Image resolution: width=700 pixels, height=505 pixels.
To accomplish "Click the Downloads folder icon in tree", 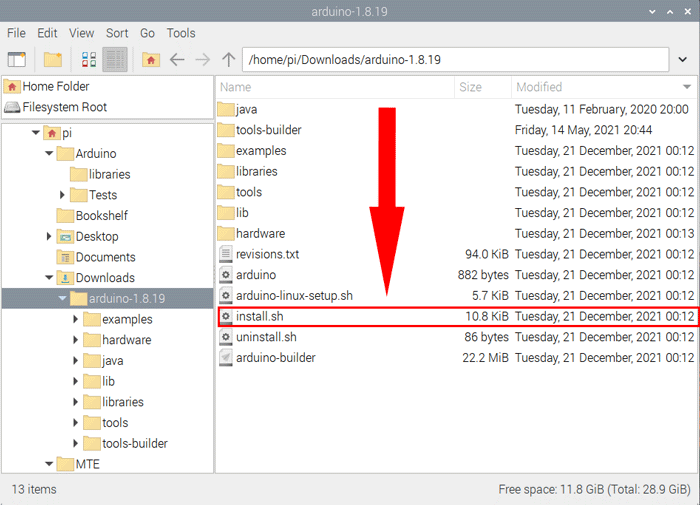I will [x=65, y=278].
